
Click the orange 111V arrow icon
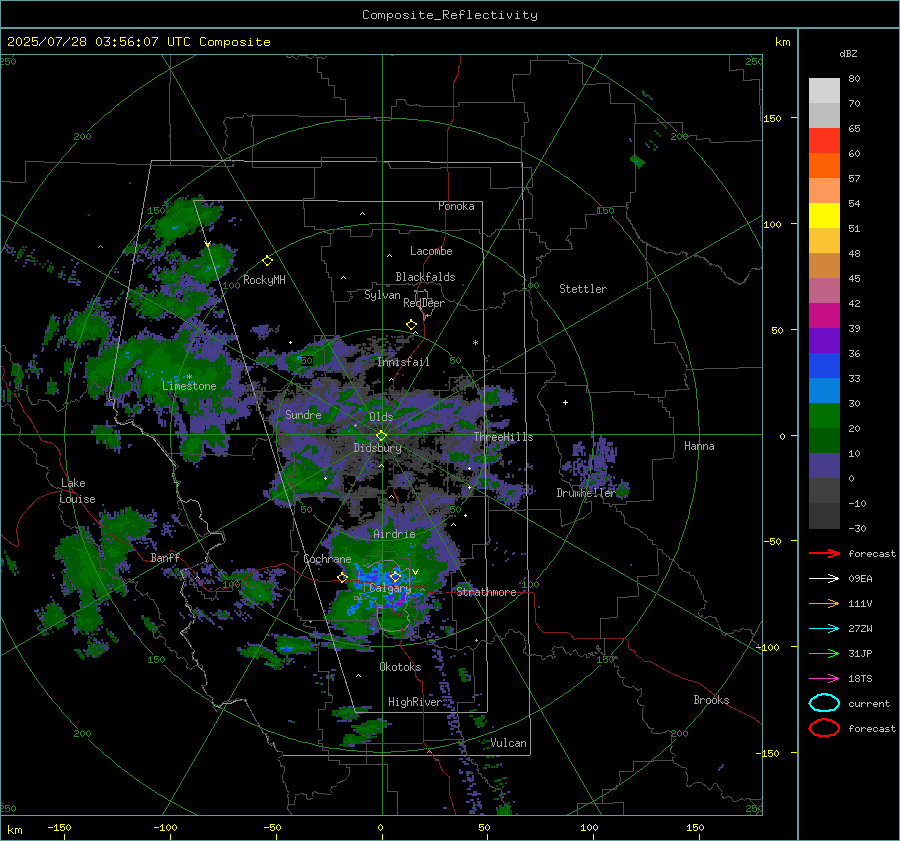click(x=824, y=603)
